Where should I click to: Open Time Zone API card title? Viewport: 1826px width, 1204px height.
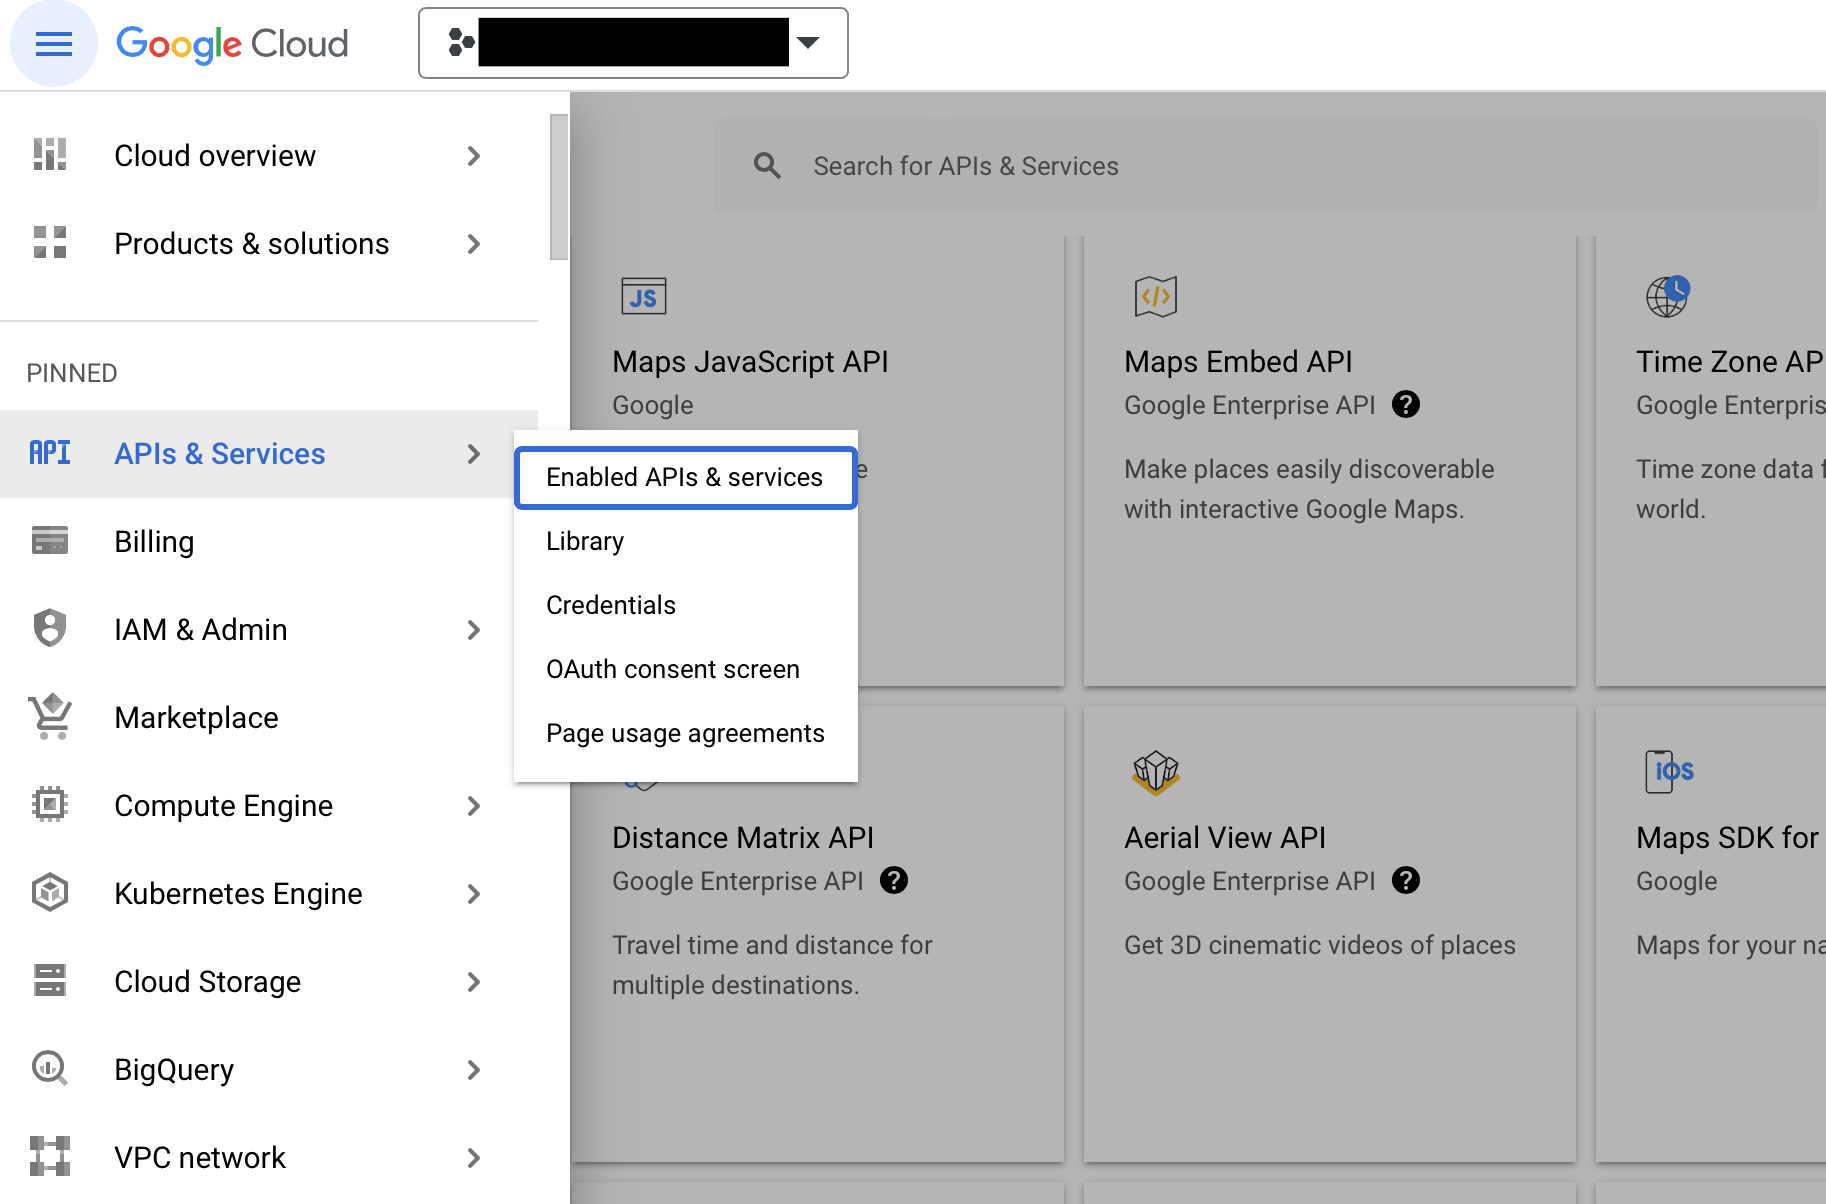pos(1730,362)
